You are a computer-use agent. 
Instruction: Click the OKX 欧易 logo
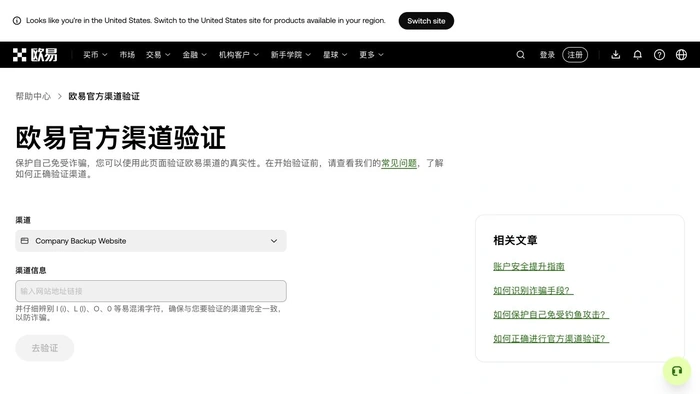click(x=35, y=54)
